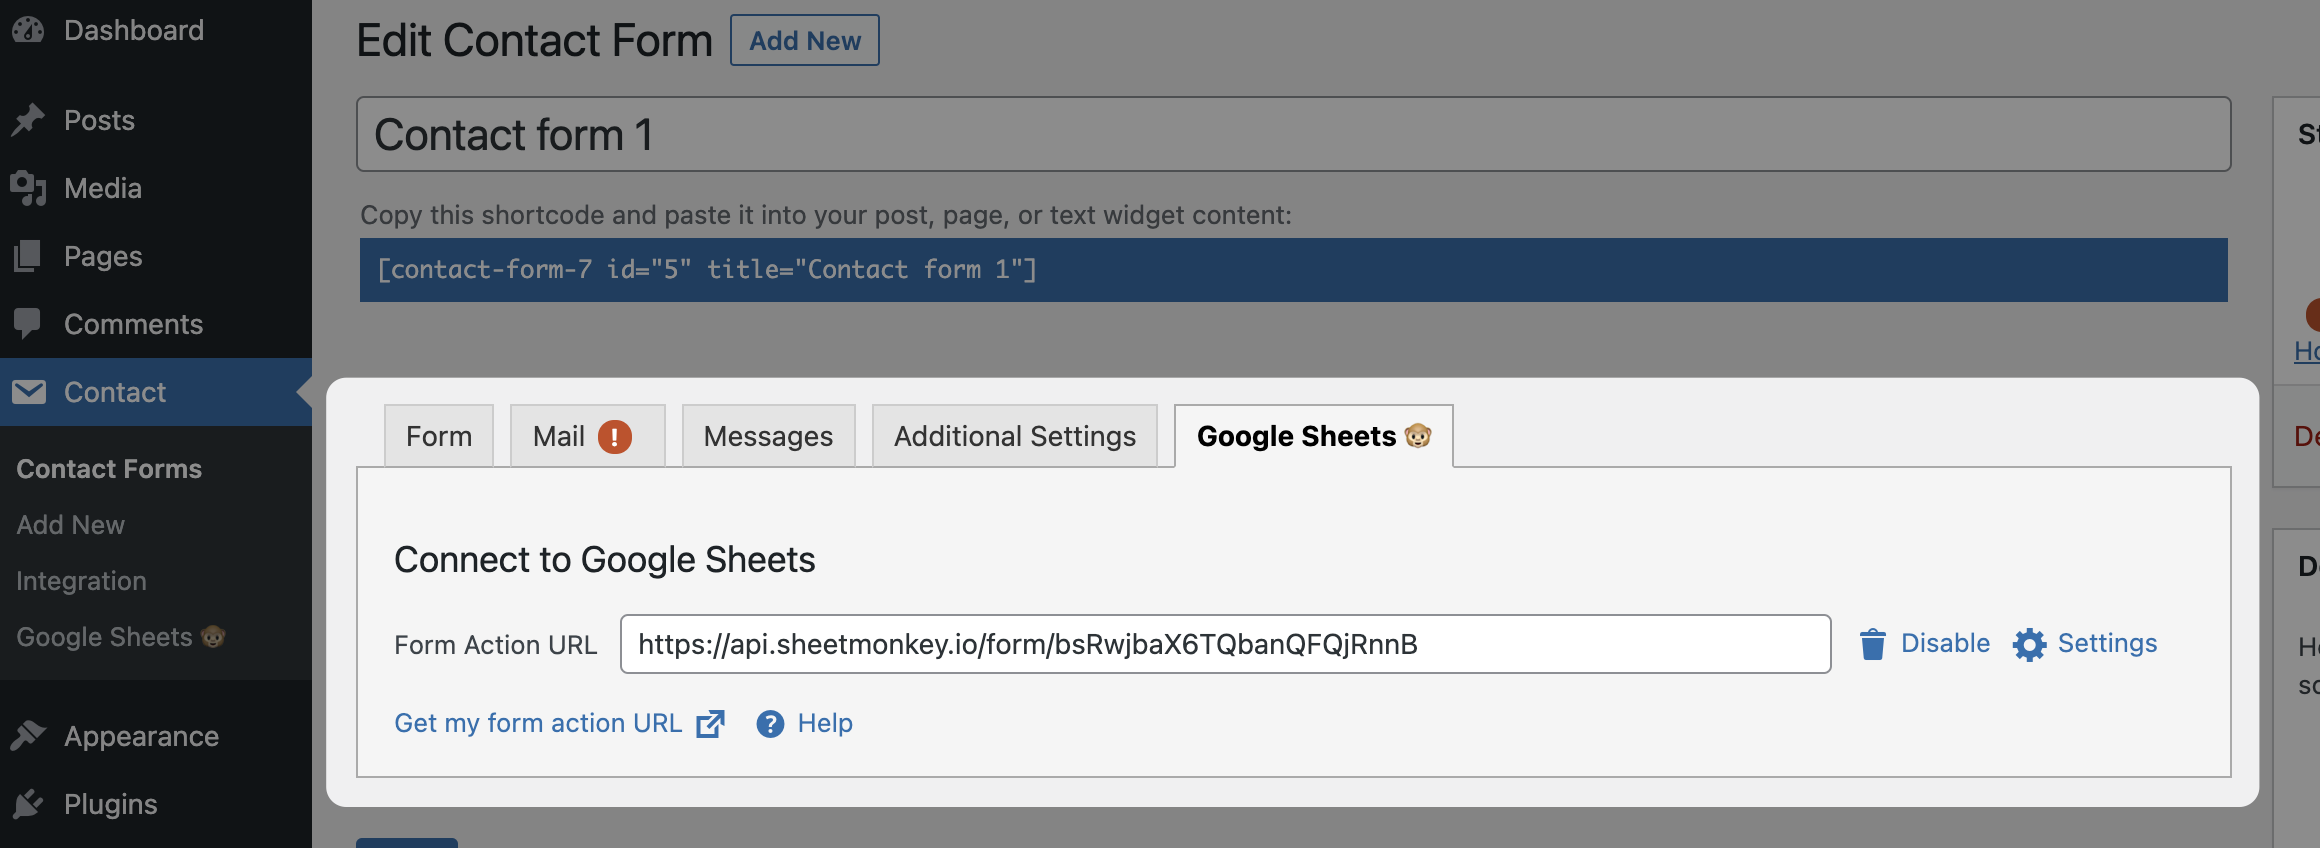The width and height of the screenshot is (2320, 848).
Task: Click the external link icon after form action URL
Action: [710, 723]
